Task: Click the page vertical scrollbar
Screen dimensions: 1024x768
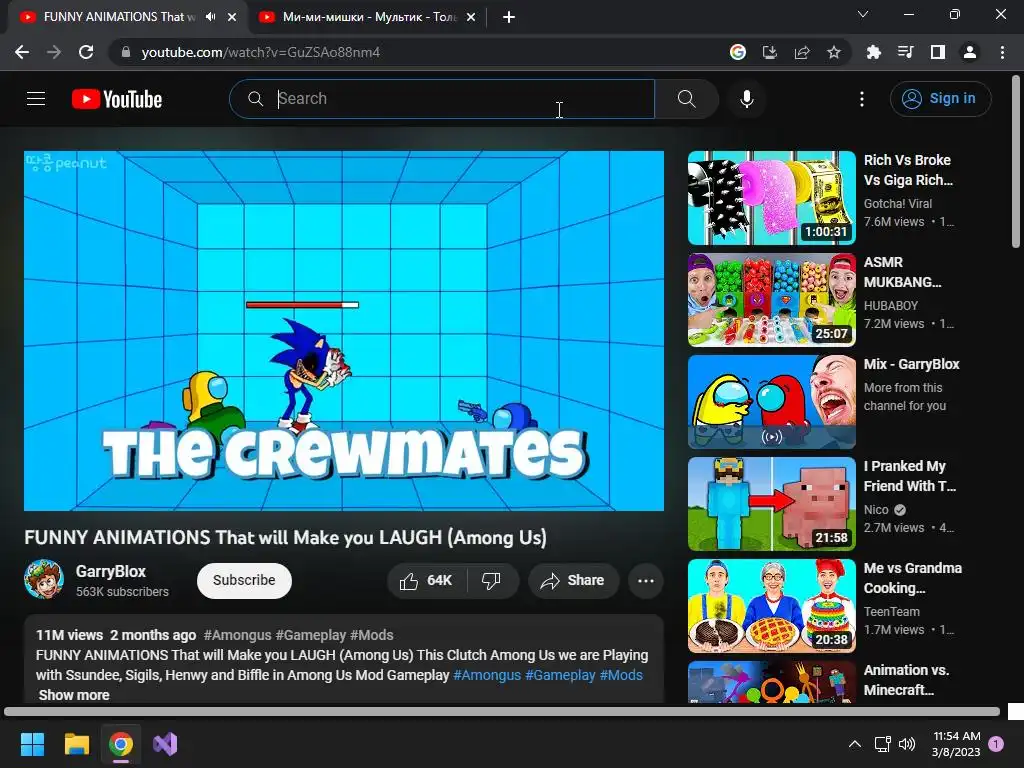Action: pos(1016,161)
